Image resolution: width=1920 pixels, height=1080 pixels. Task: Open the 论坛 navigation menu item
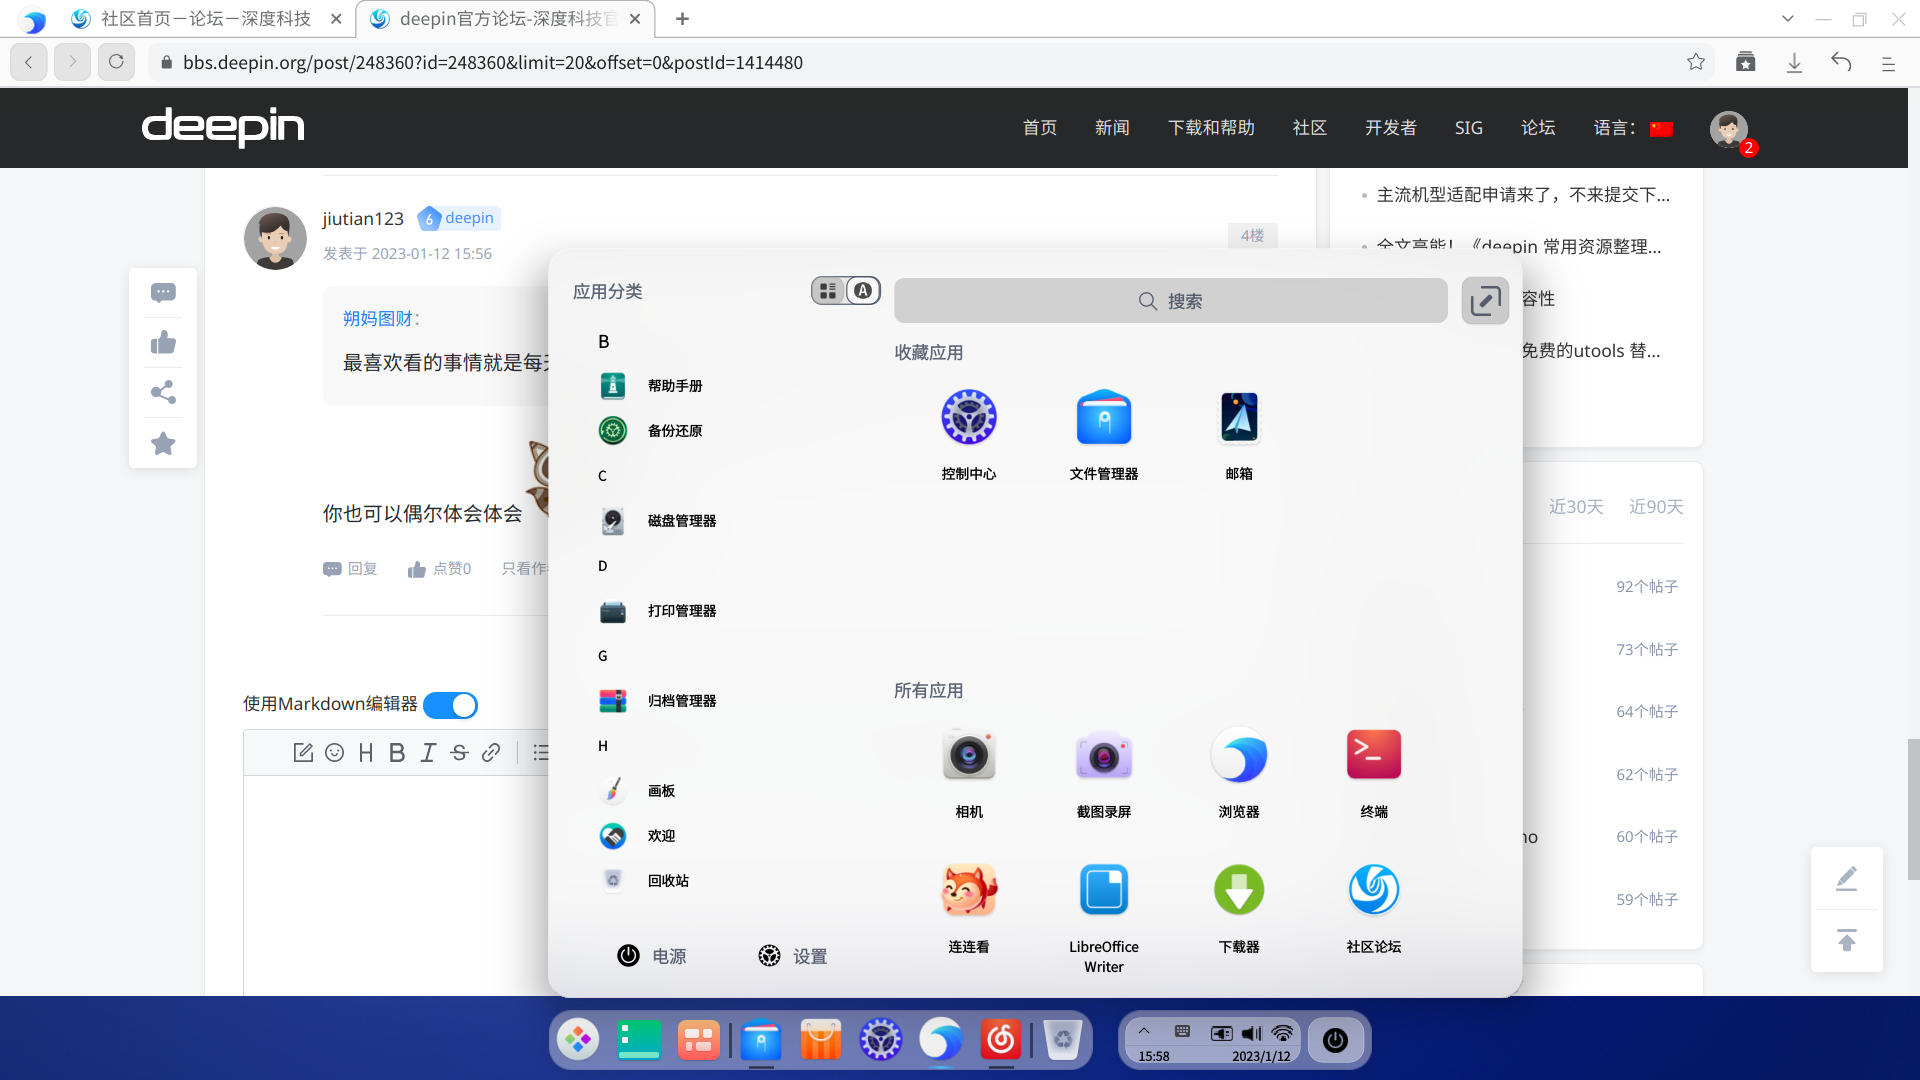(x=1537, y=128)
